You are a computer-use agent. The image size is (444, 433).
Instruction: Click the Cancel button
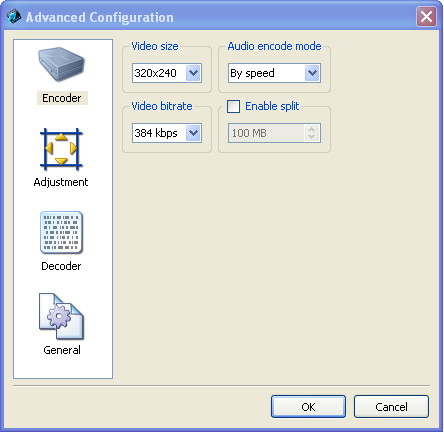pos(391,407)
